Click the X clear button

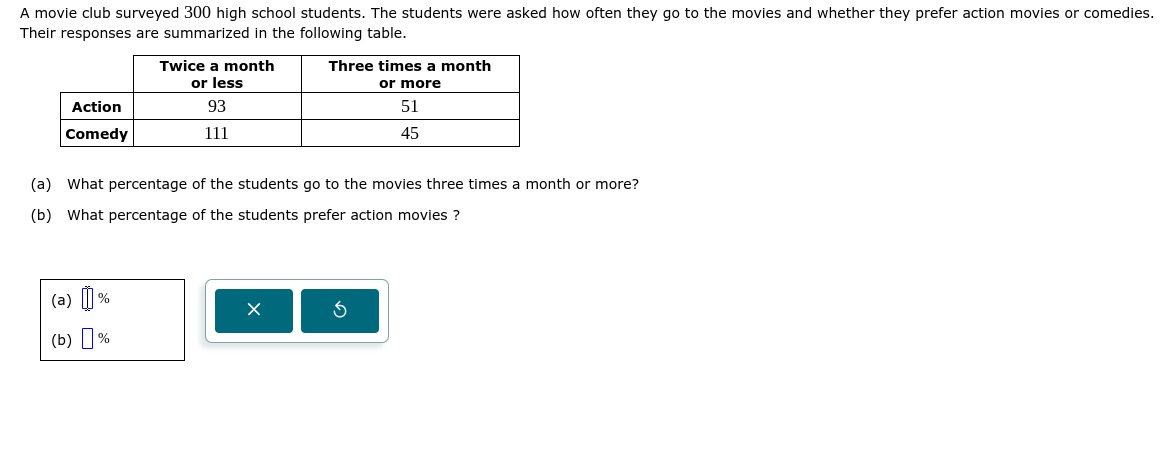(253, 310)
